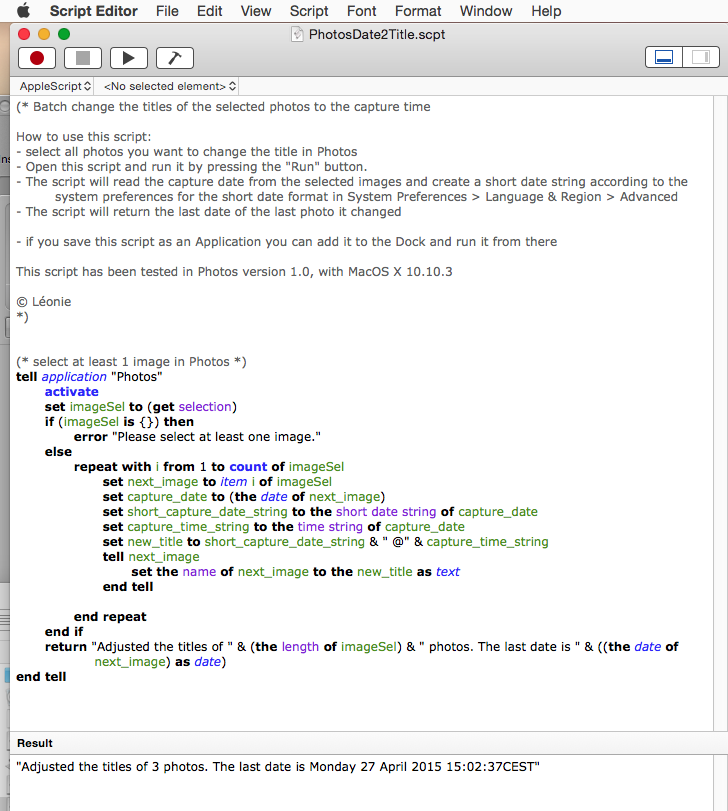Click the error message string line
Viewport: 728px width, 811px height.
click(x=197, y=437)
